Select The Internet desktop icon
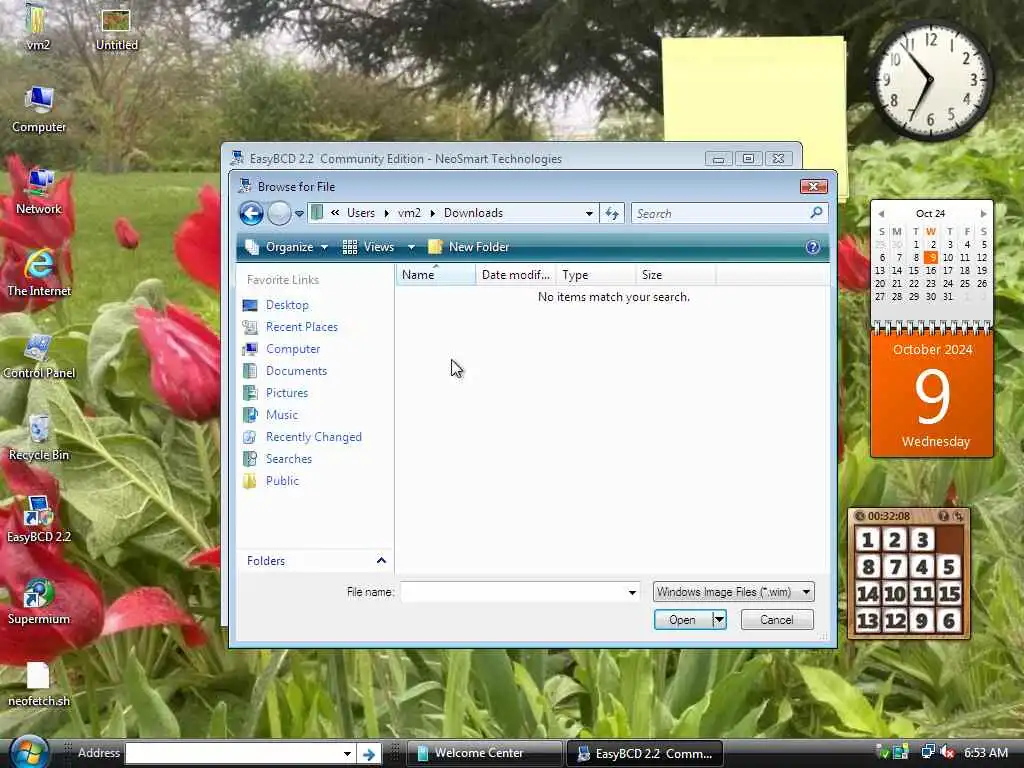 (x=39, y=274)
